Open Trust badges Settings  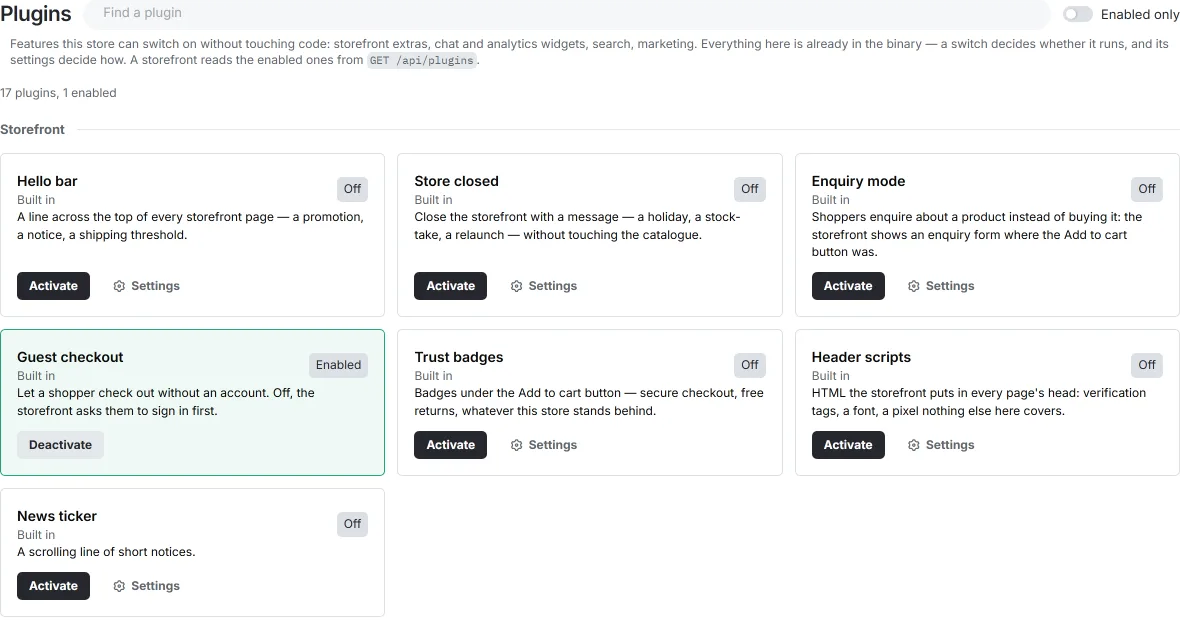point(544,445)
